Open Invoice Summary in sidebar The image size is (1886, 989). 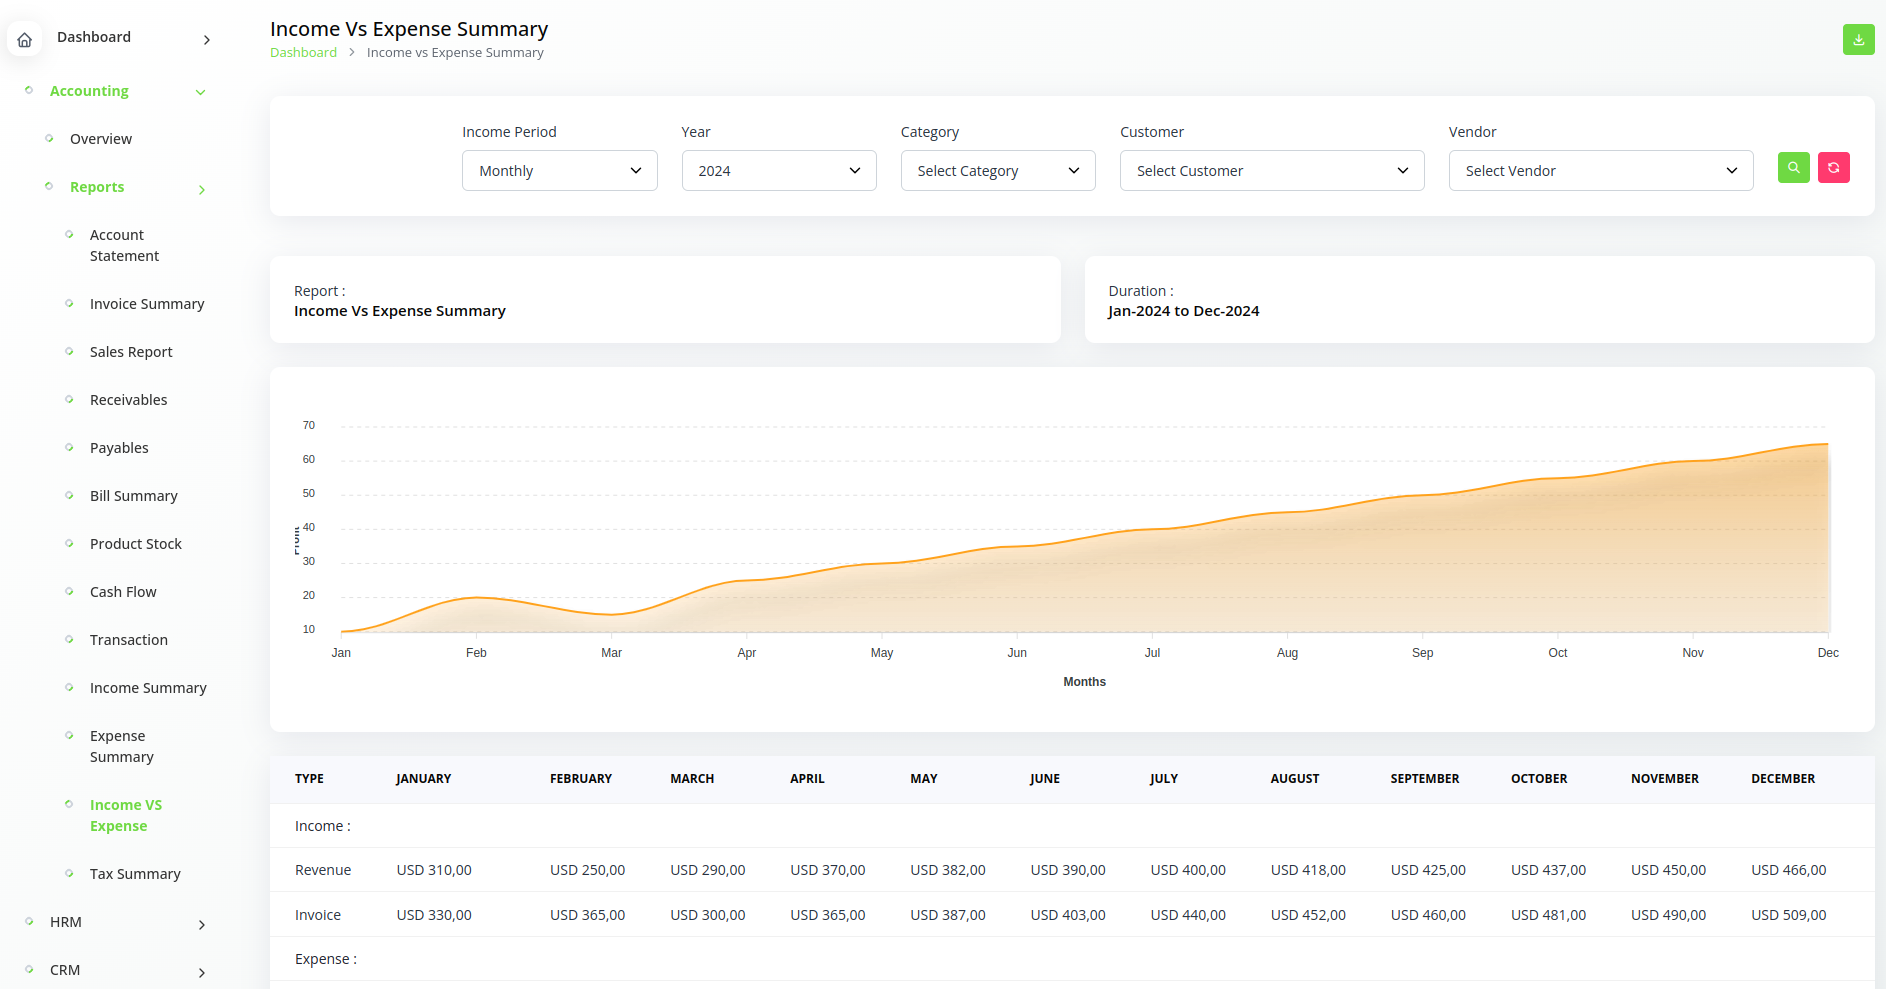147,304
